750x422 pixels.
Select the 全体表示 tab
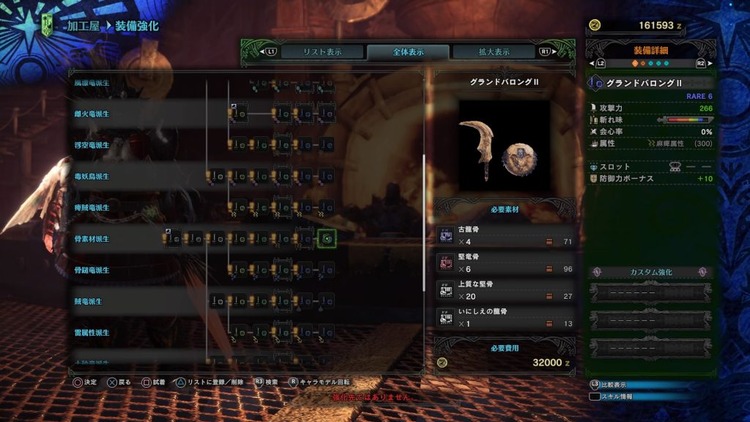[408, 52]
